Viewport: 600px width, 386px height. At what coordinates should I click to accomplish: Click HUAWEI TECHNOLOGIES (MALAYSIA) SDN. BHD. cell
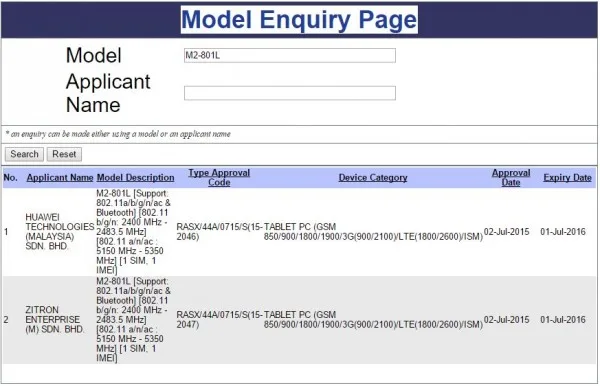pyautogui.click(x=59, y=231)
